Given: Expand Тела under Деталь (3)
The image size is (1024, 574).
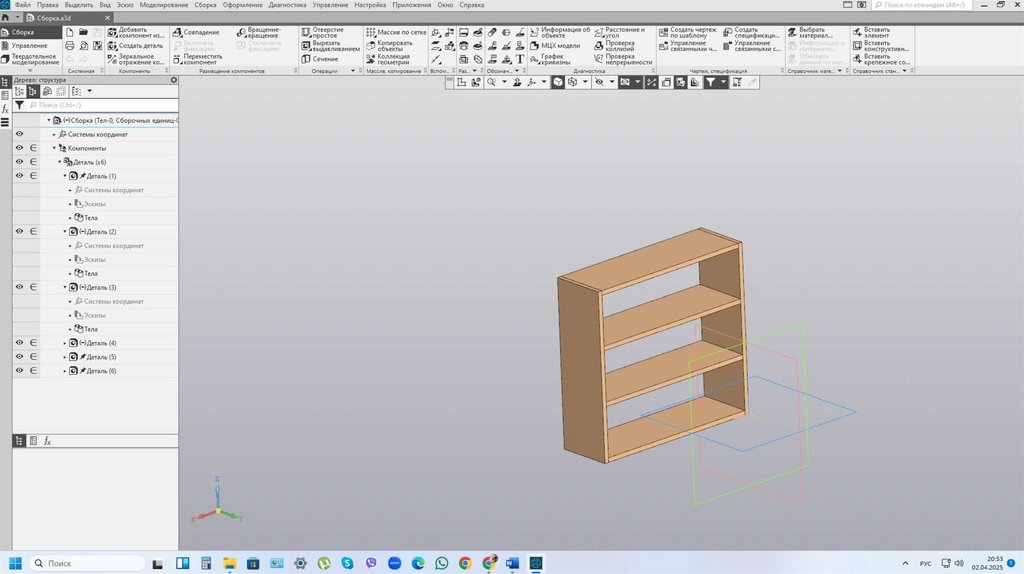Looking at the screenshot, I should [x=70, y=329].
